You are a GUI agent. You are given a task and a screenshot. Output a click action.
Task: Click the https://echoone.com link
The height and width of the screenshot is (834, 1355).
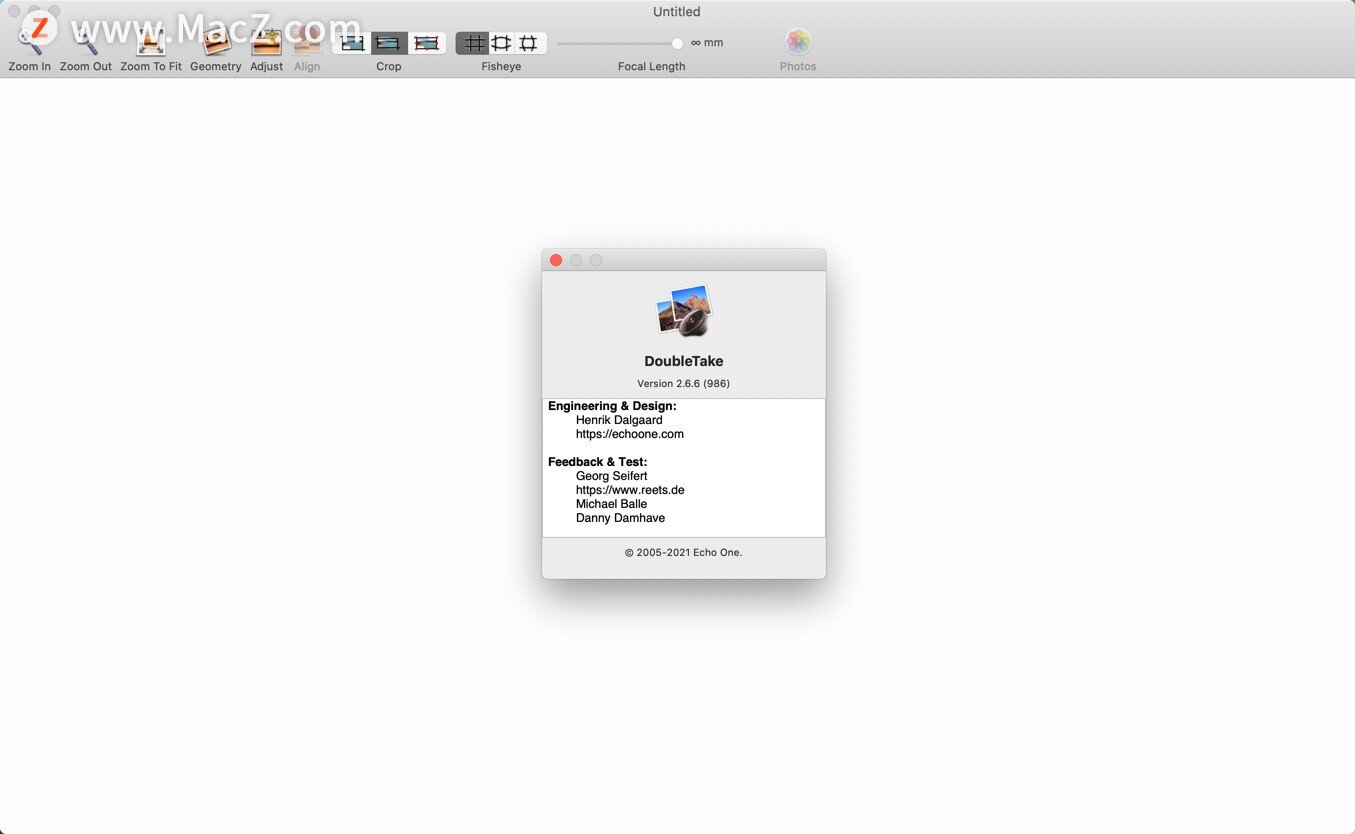[x=630, y=434]
